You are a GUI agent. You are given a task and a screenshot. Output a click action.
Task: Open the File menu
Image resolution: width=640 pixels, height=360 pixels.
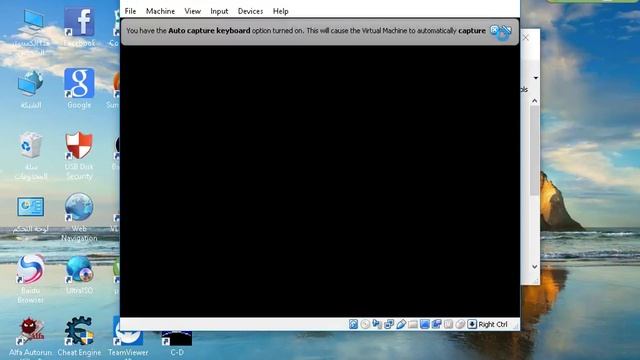(130, 11)
